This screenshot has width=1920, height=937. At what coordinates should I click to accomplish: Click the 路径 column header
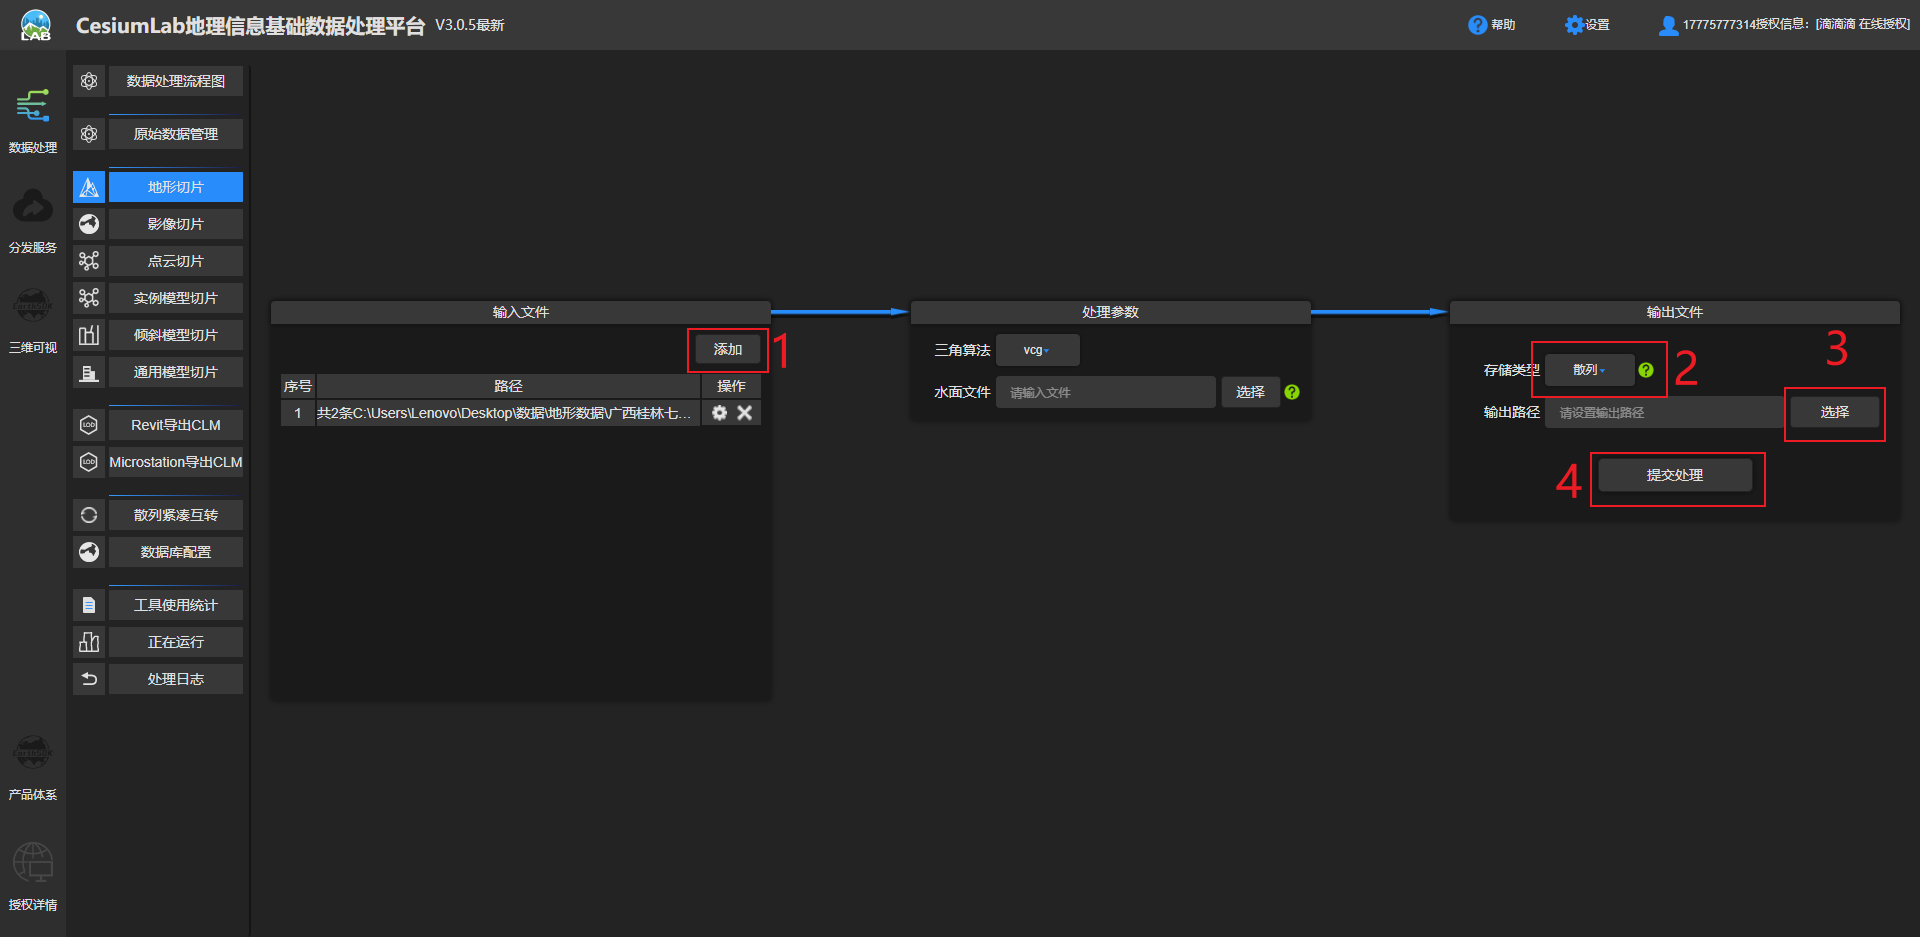point(508,386)
